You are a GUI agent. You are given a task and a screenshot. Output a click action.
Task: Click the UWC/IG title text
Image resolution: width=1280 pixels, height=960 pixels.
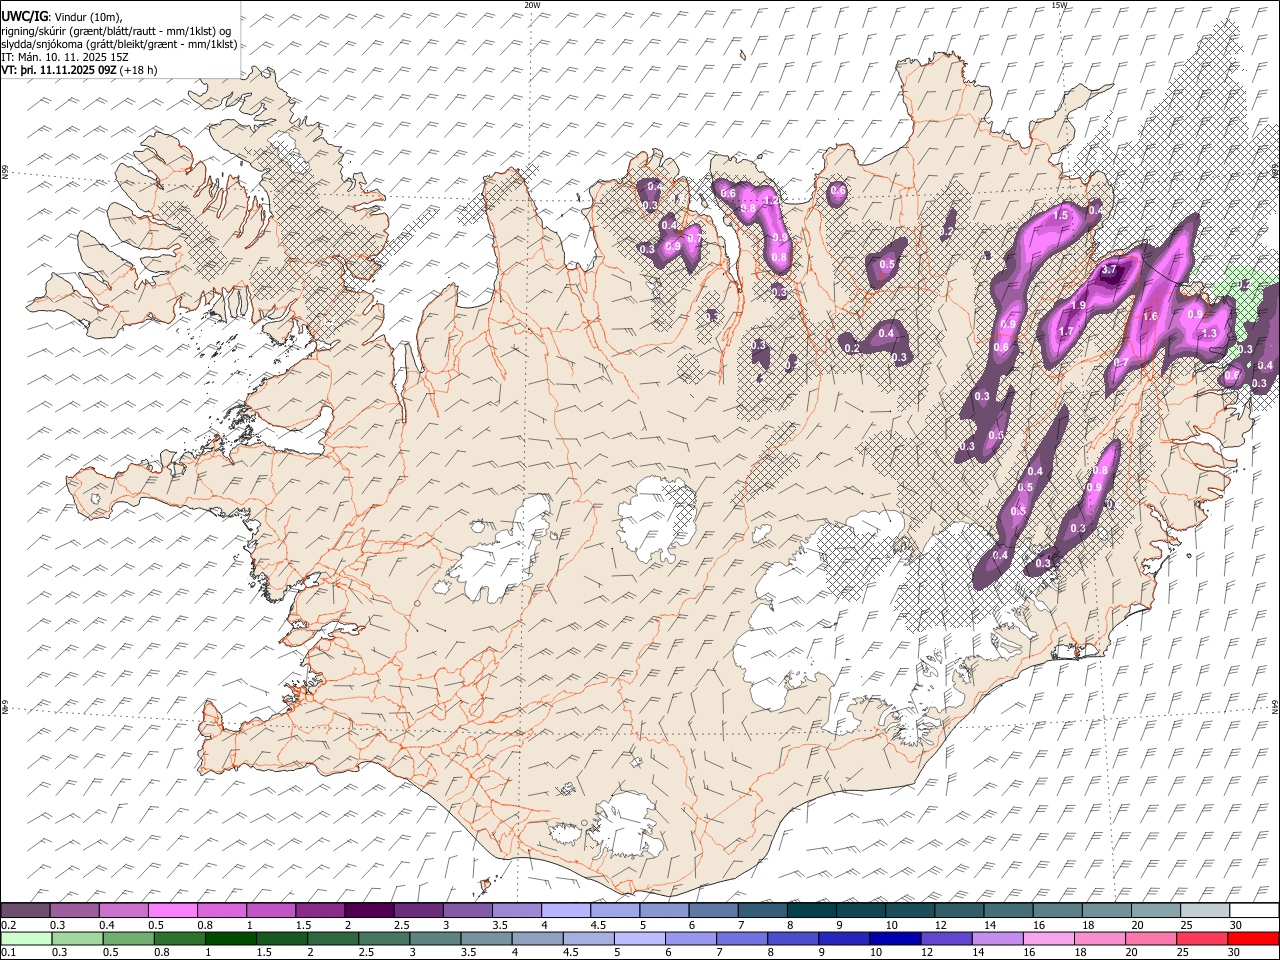(x=24, y=16)
